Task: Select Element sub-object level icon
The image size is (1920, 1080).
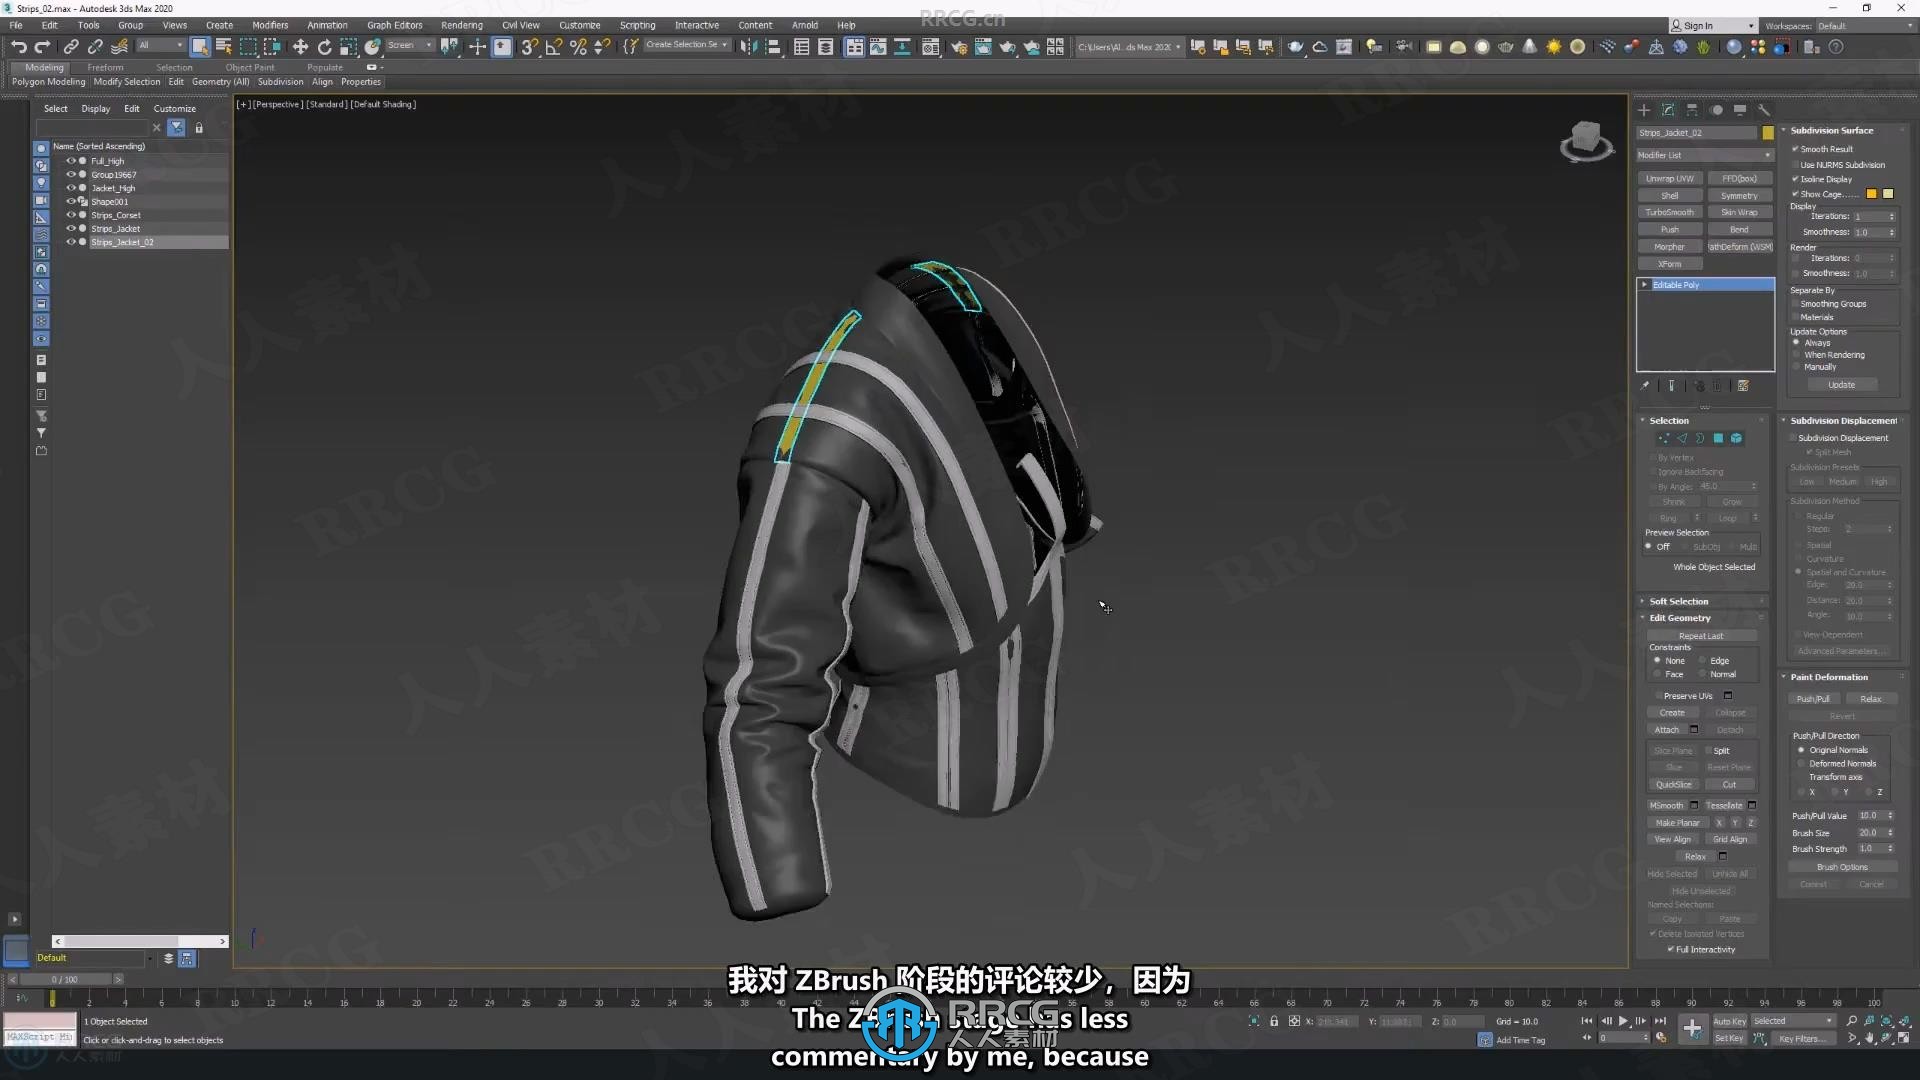Action: tap(1736, 438)
